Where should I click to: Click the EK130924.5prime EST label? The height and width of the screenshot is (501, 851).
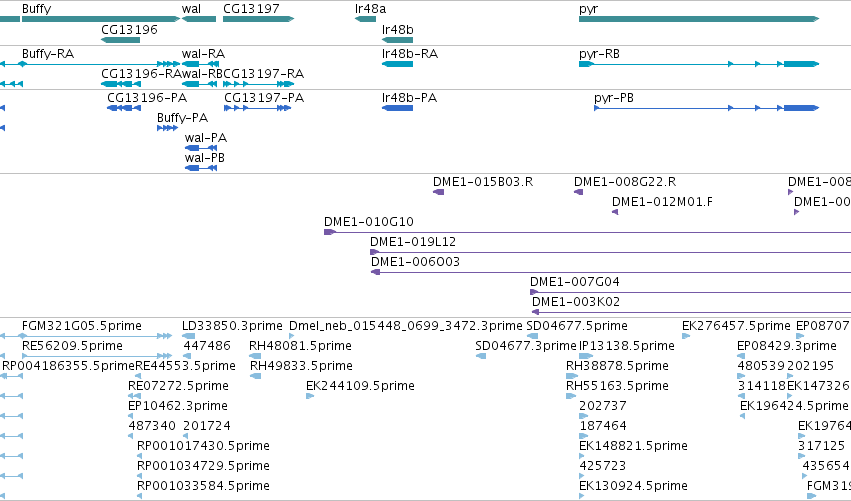point(633,486)
